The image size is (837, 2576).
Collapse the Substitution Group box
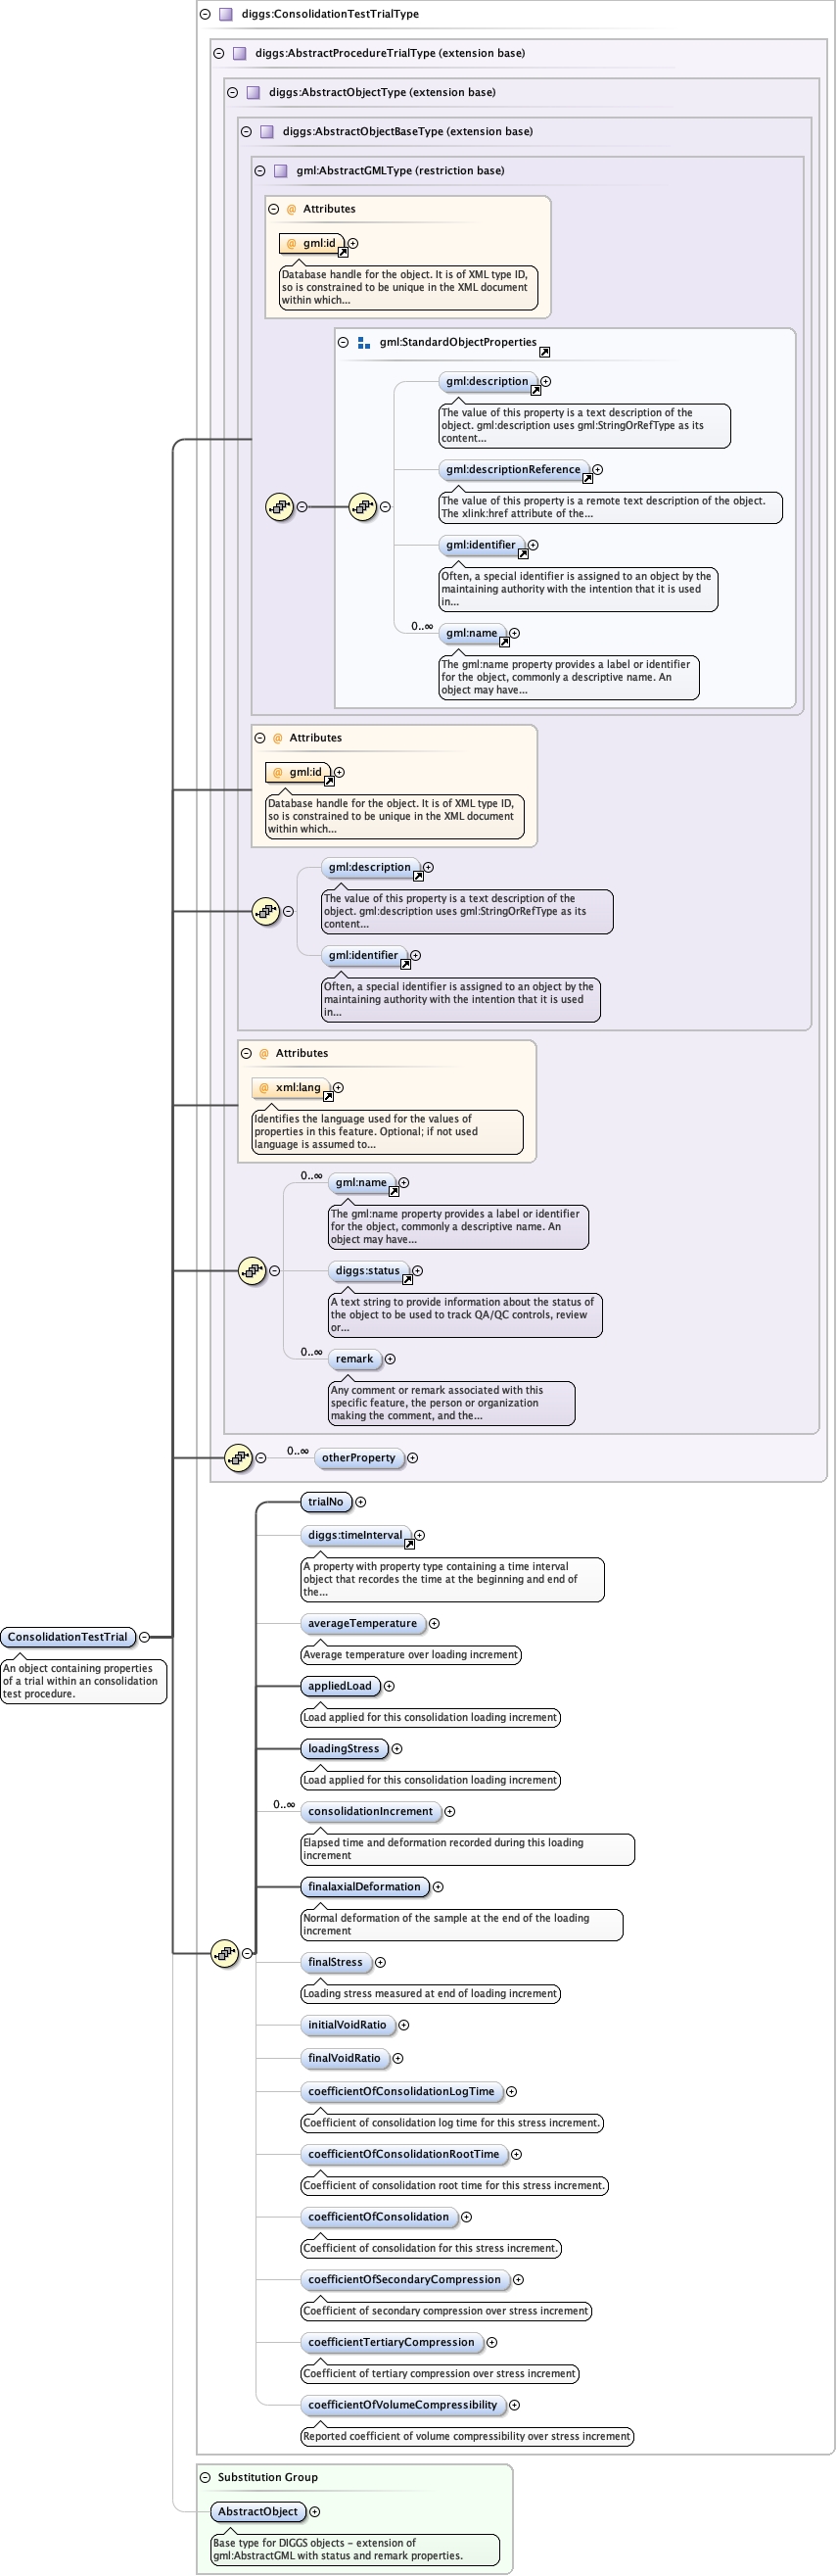pos(206,2477)
